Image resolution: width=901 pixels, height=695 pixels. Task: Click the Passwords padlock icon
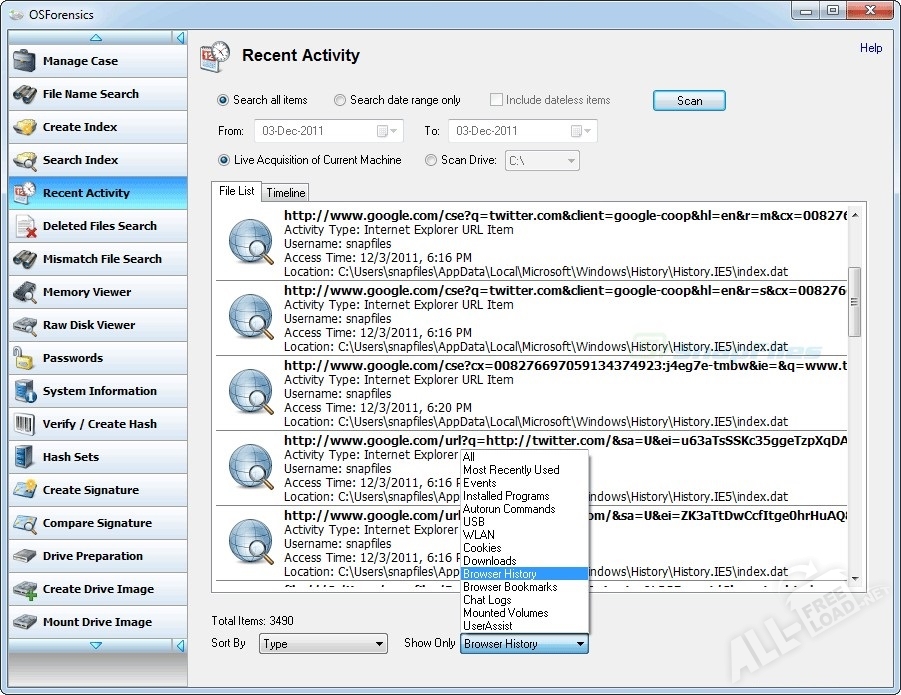tap(25, 358)
